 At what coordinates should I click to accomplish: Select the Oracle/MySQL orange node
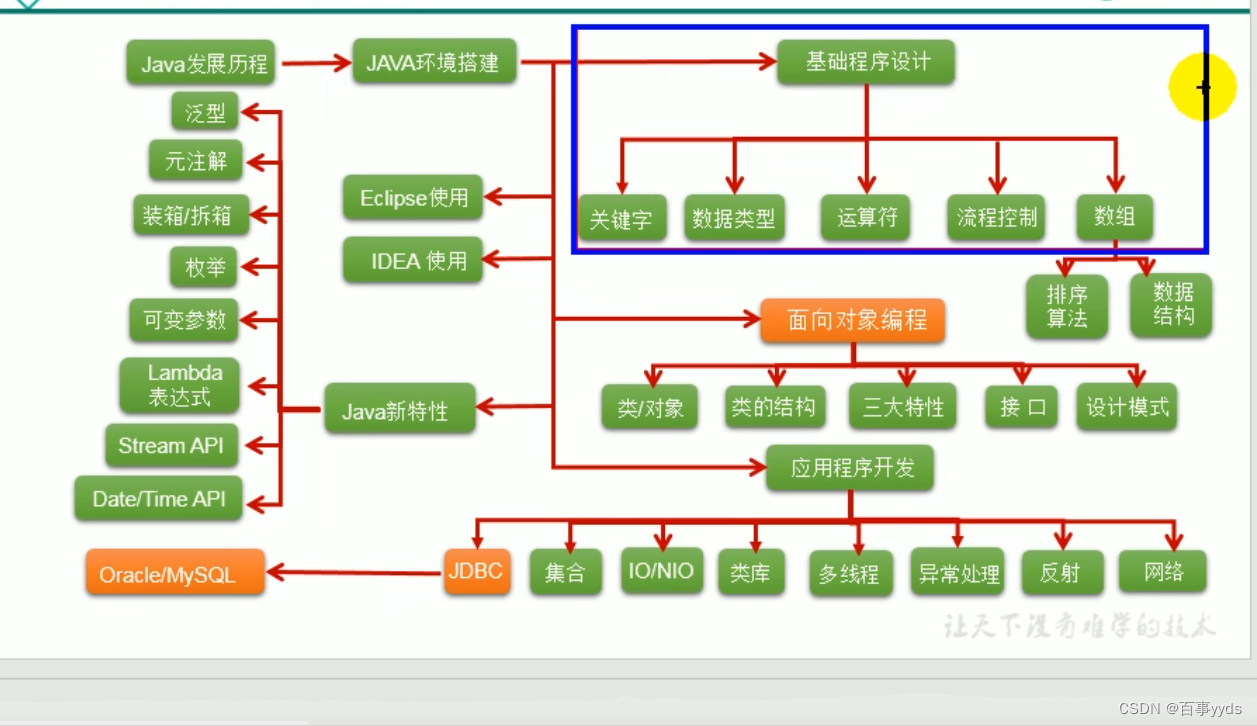click(174, 572)
